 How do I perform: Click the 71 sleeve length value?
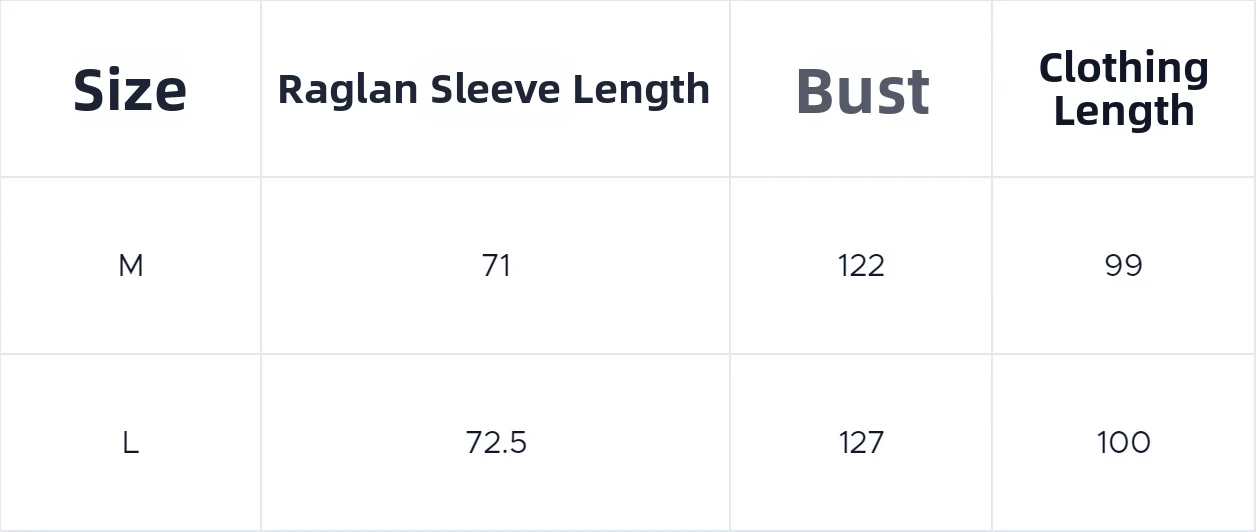pyautogui.click(x=496, y=266)
